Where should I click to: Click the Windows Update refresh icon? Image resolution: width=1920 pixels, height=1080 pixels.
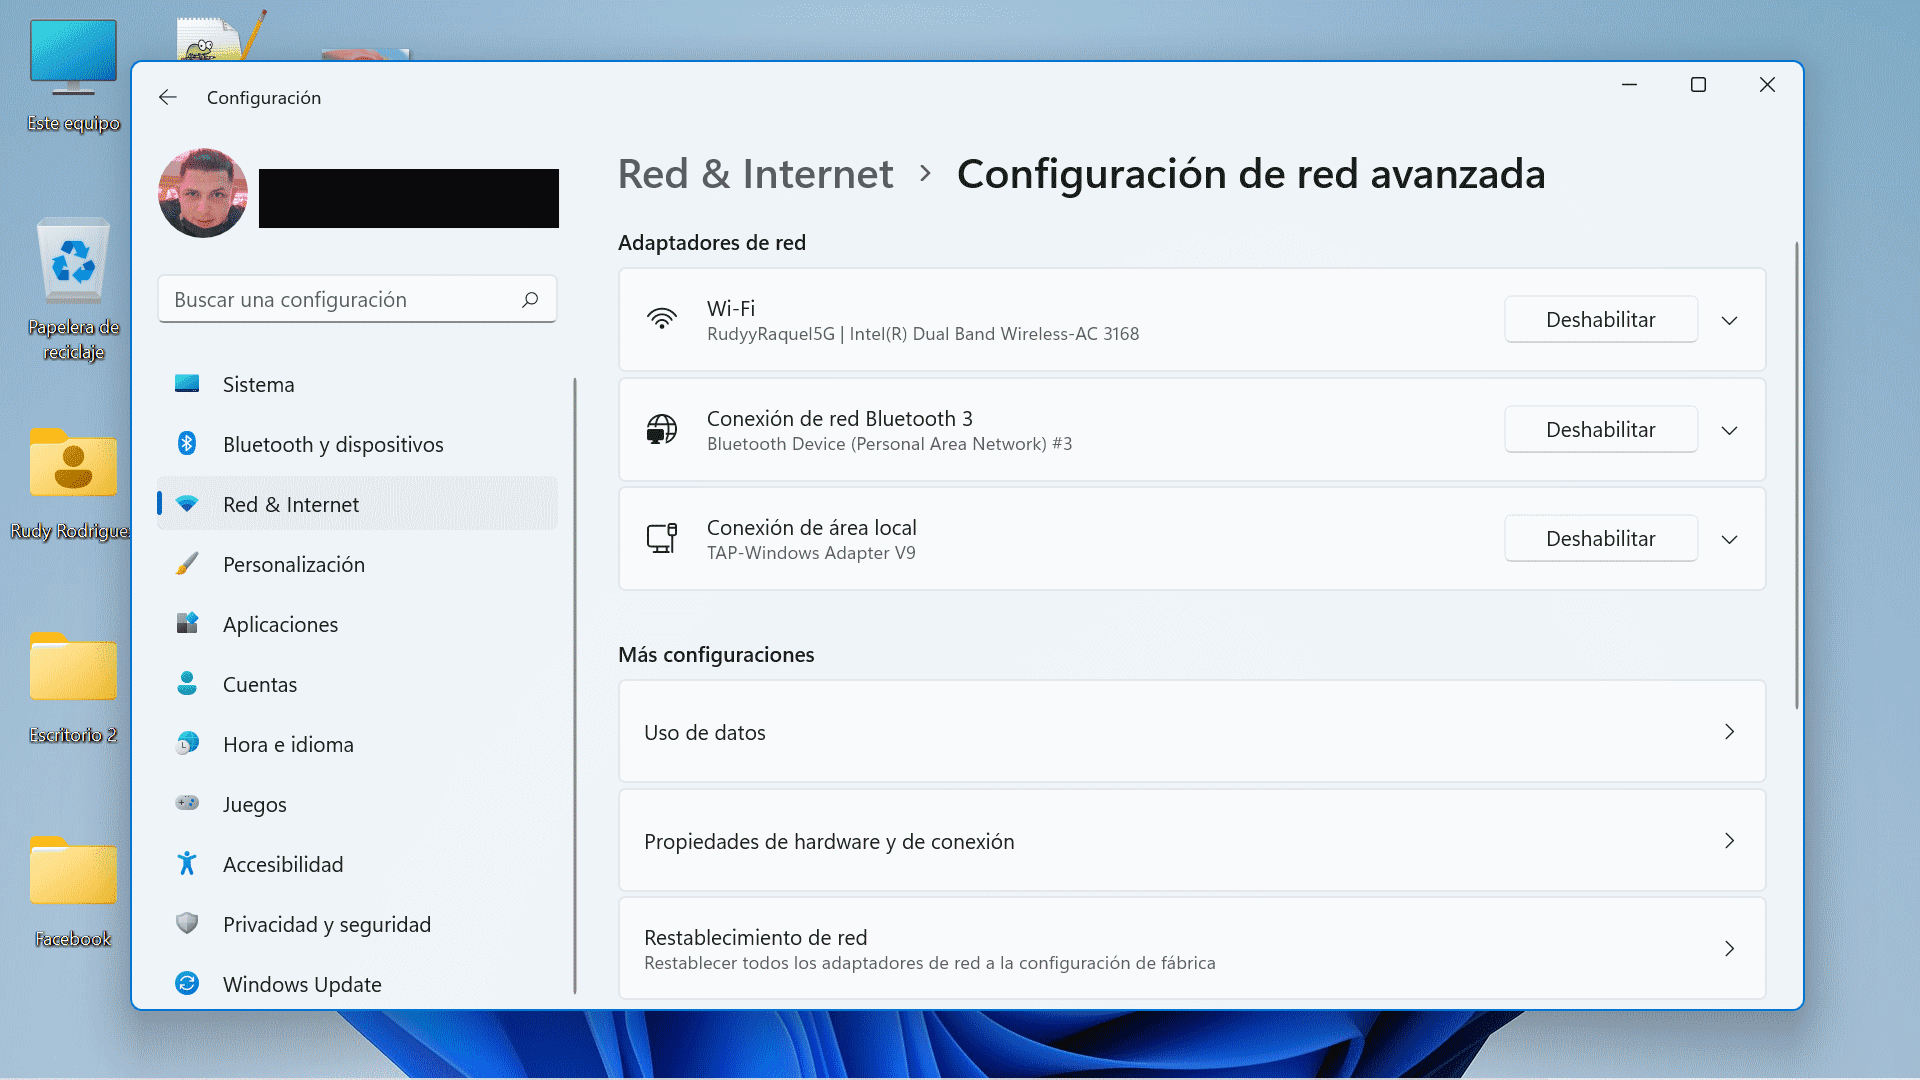pyautogui.click(x=187, y=983)
